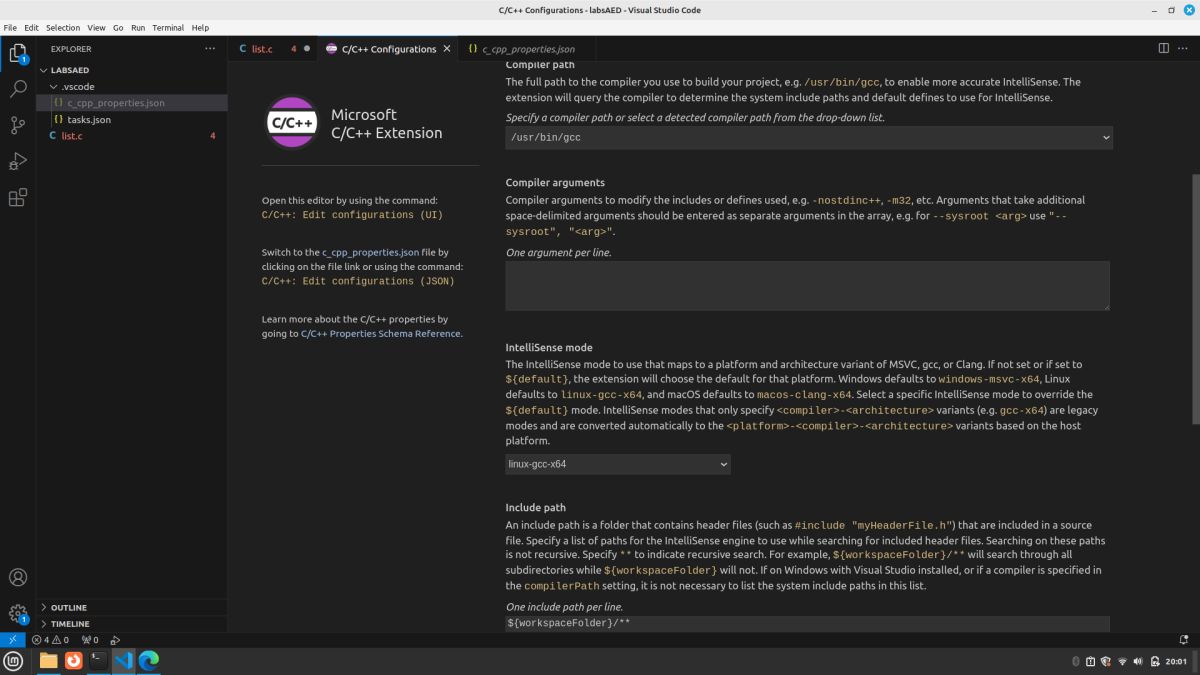Click the split editor right icon
Viewport: 1200px width, 675px height.
pos(1164,48)
